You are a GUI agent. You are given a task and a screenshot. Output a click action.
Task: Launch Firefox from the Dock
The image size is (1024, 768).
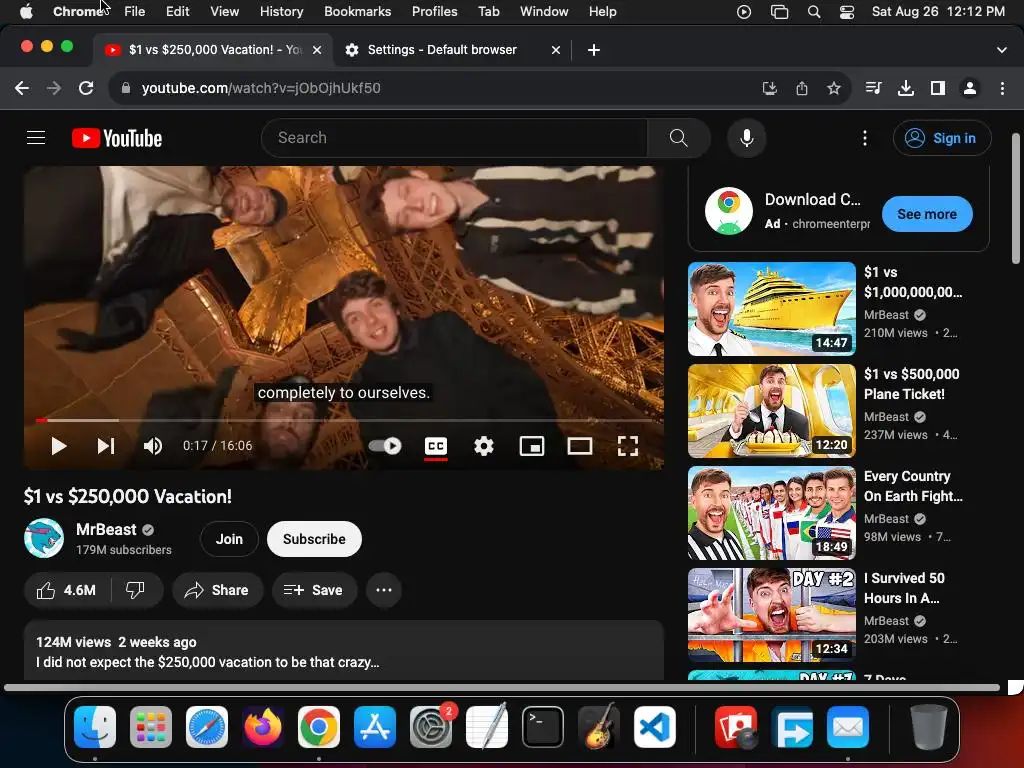point(263,727)
